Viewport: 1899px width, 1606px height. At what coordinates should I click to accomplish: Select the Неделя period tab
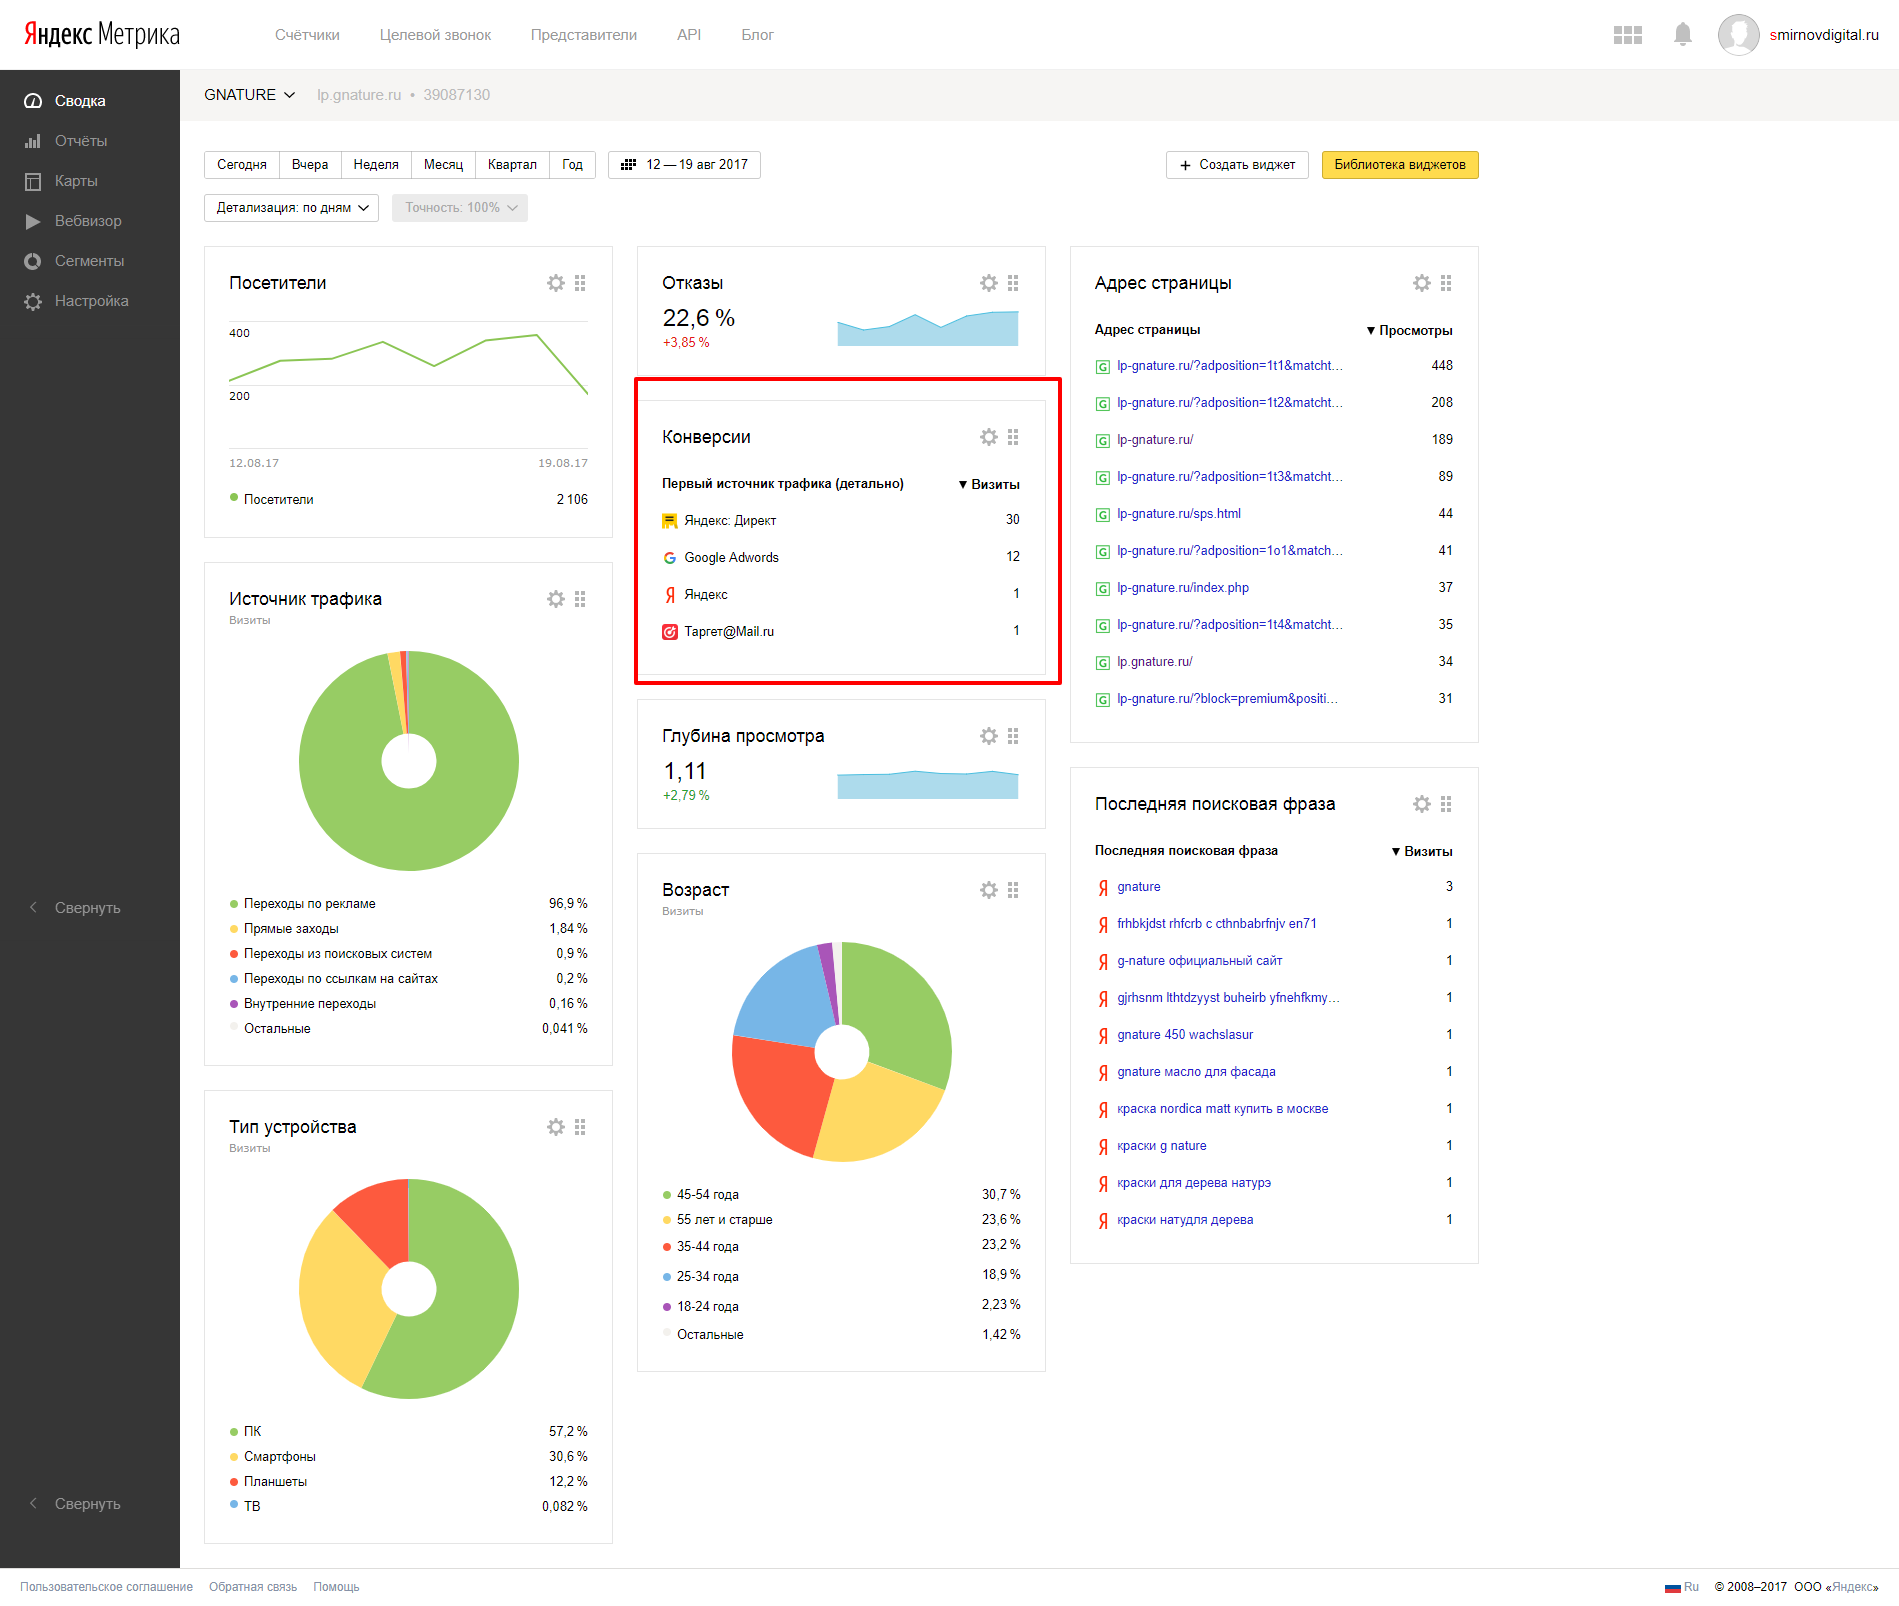click(x=376, y=165)
